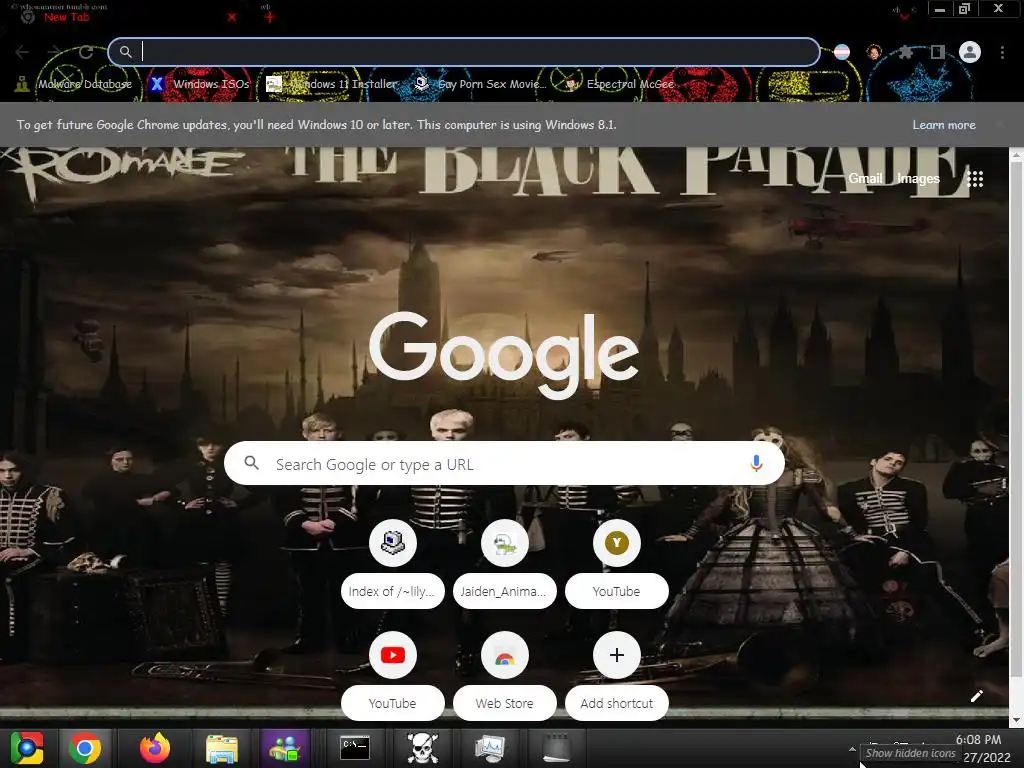Image resolution: width=1024 pixels, height=768 pixels.
Task: Click Learn more in the update banner
Action: tap(944, 125)
